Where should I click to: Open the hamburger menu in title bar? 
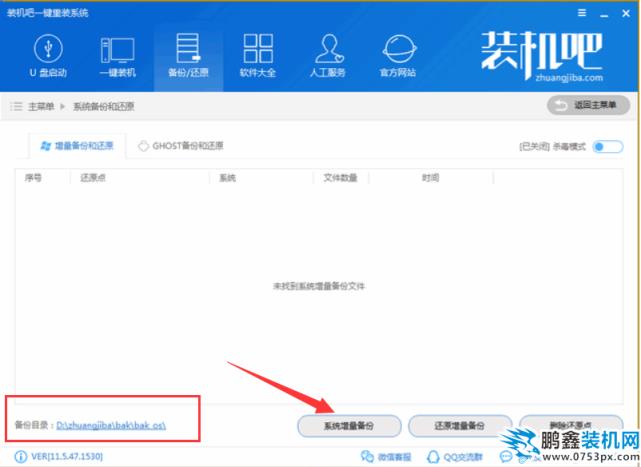click(x=582, y=13)
